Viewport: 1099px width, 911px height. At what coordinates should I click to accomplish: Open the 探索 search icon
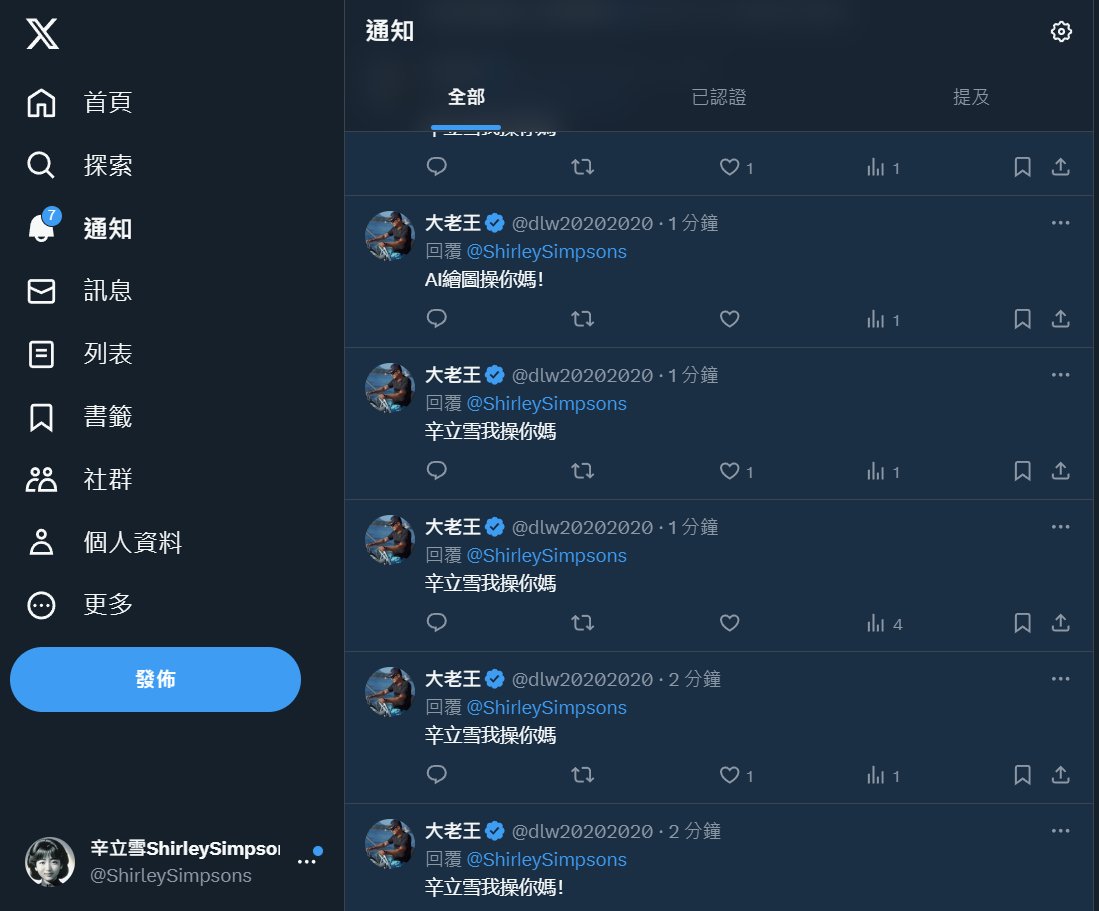[41, 165]
